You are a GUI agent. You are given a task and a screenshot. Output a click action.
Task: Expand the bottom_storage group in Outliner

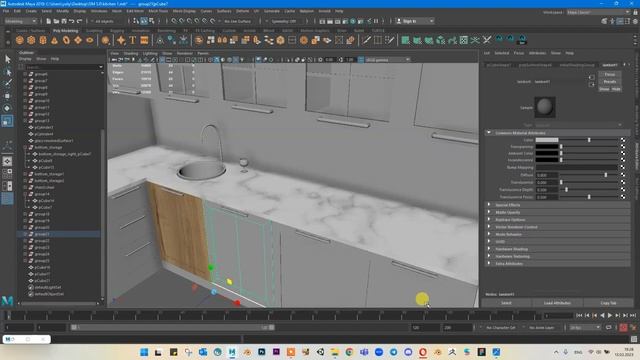pos(25,147)
